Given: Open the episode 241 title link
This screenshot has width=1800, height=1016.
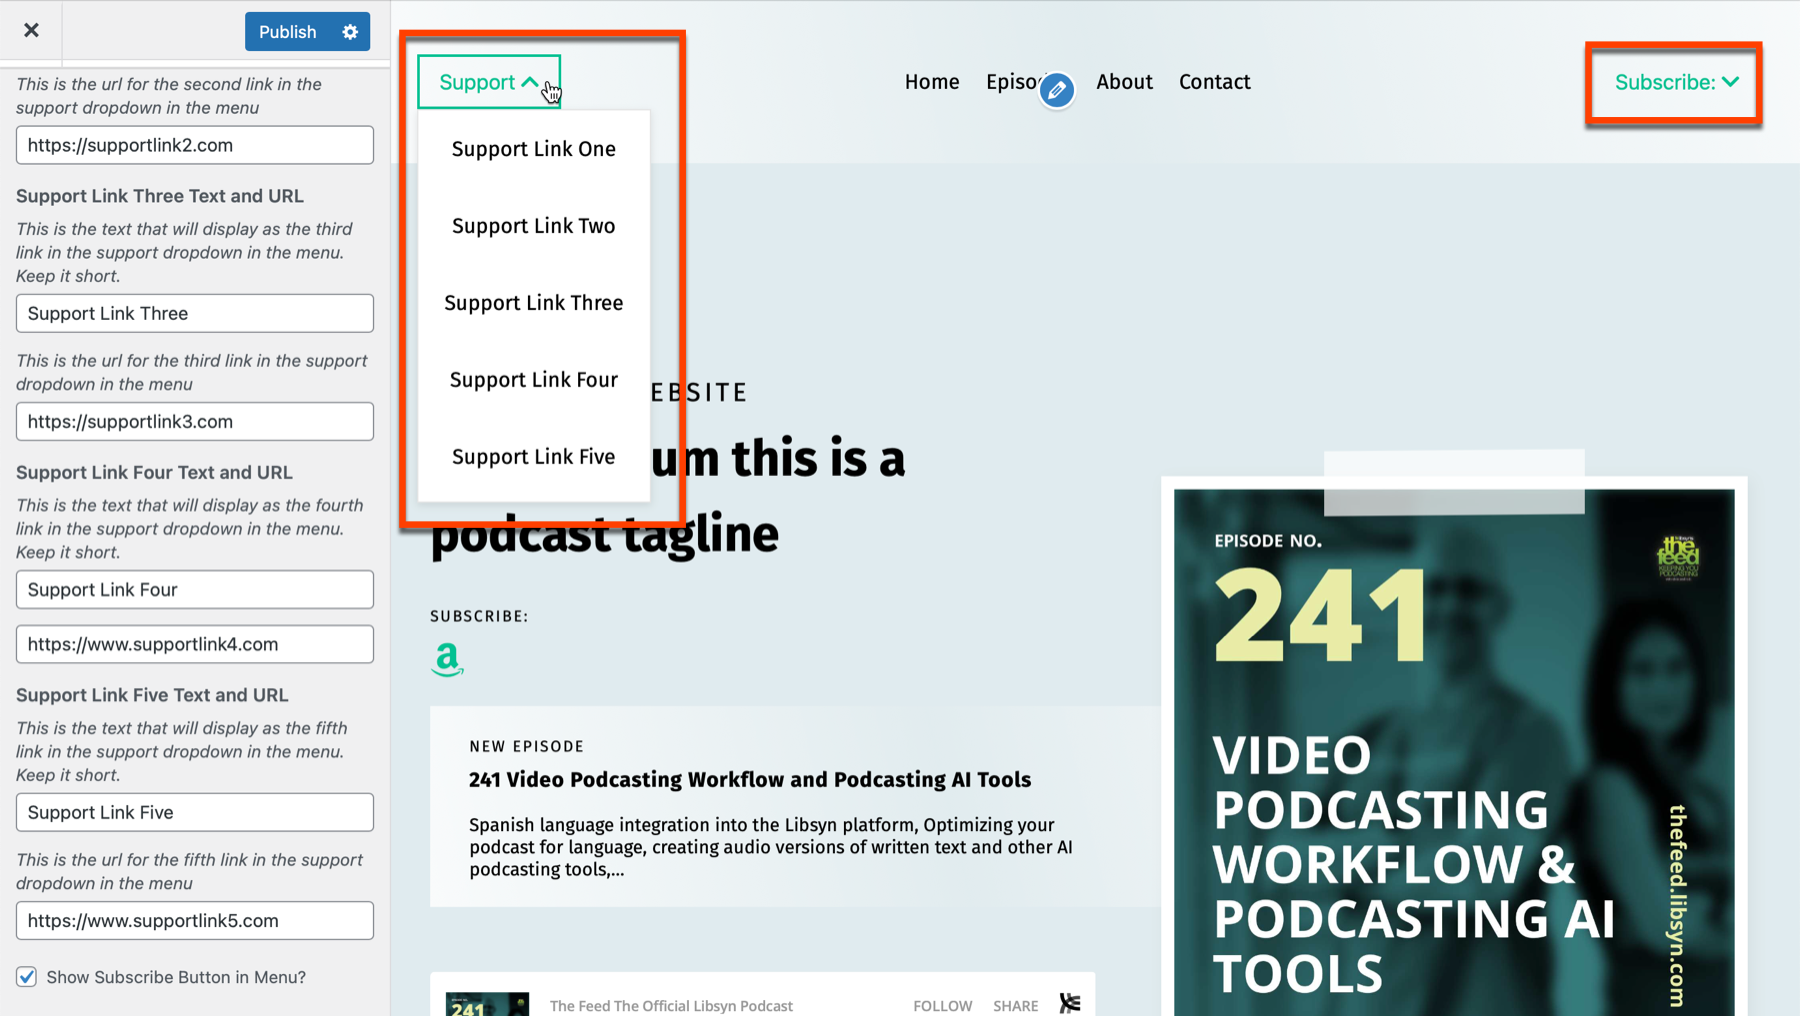Looking at the screenshot, I should pyautogui.click(x=750, y=780).
